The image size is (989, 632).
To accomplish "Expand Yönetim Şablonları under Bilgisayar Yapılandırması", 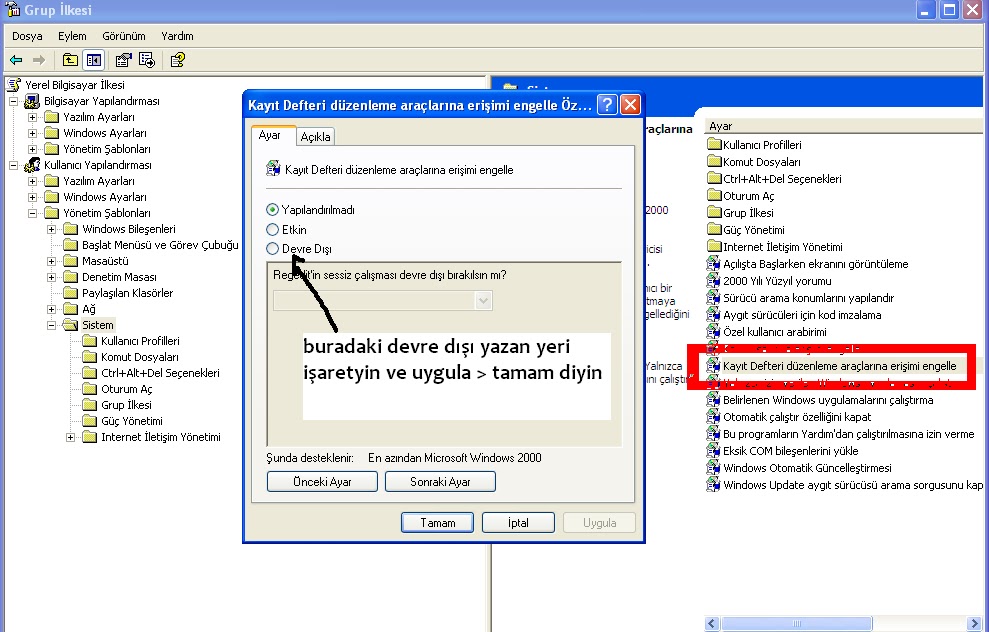I will tap(32, 149).
